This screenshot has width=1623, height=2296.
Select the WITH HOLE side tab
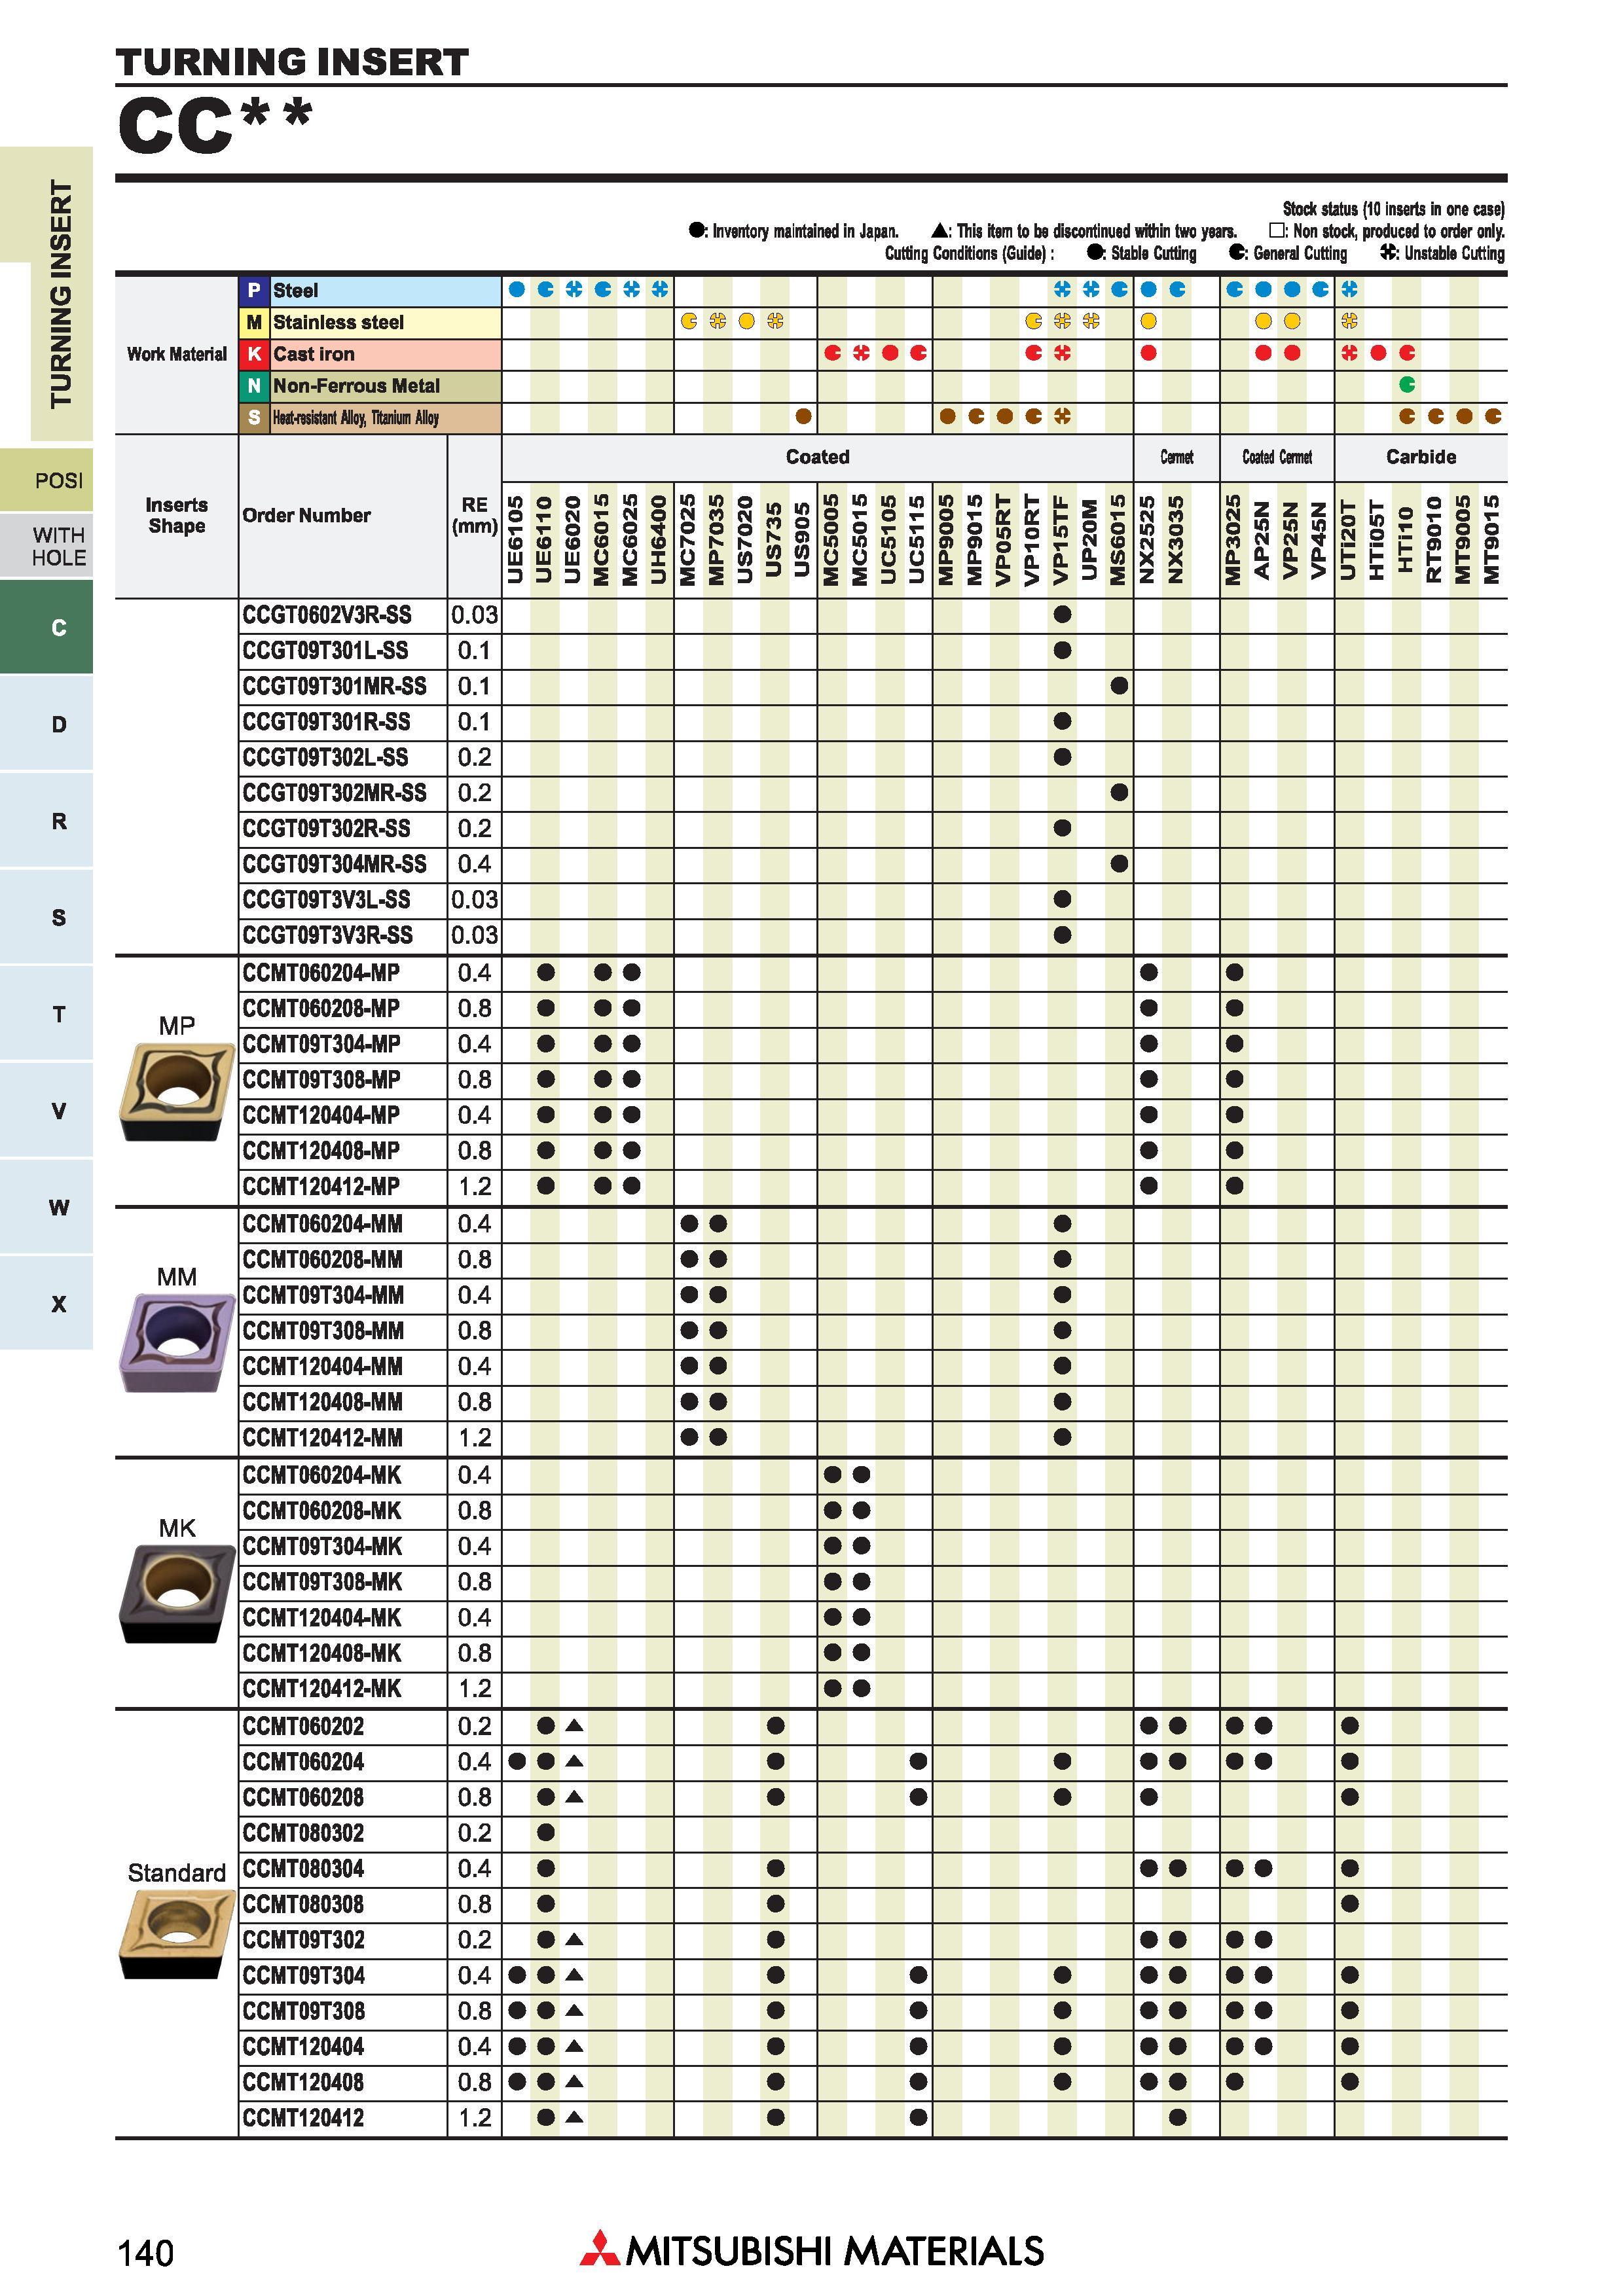[47, 546]
